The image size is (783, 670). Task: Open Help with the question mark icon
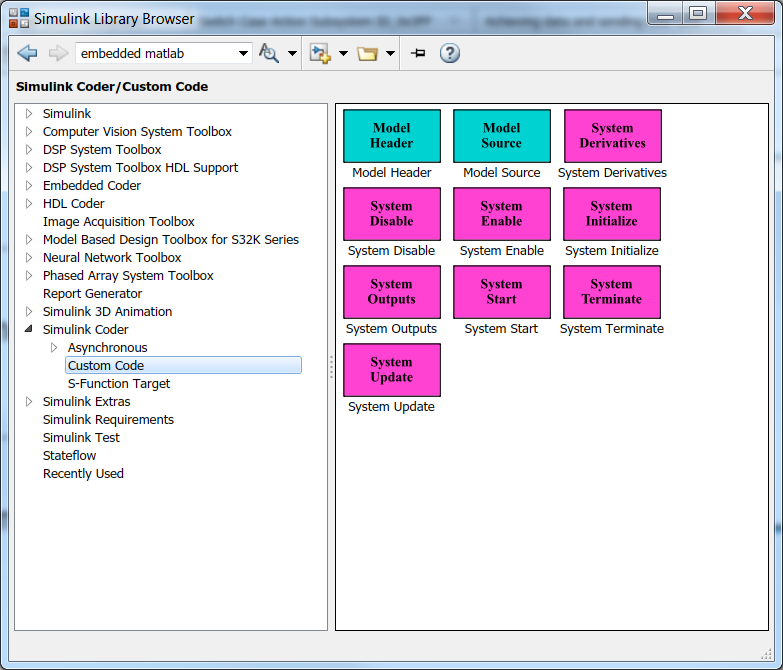[449, 53]
